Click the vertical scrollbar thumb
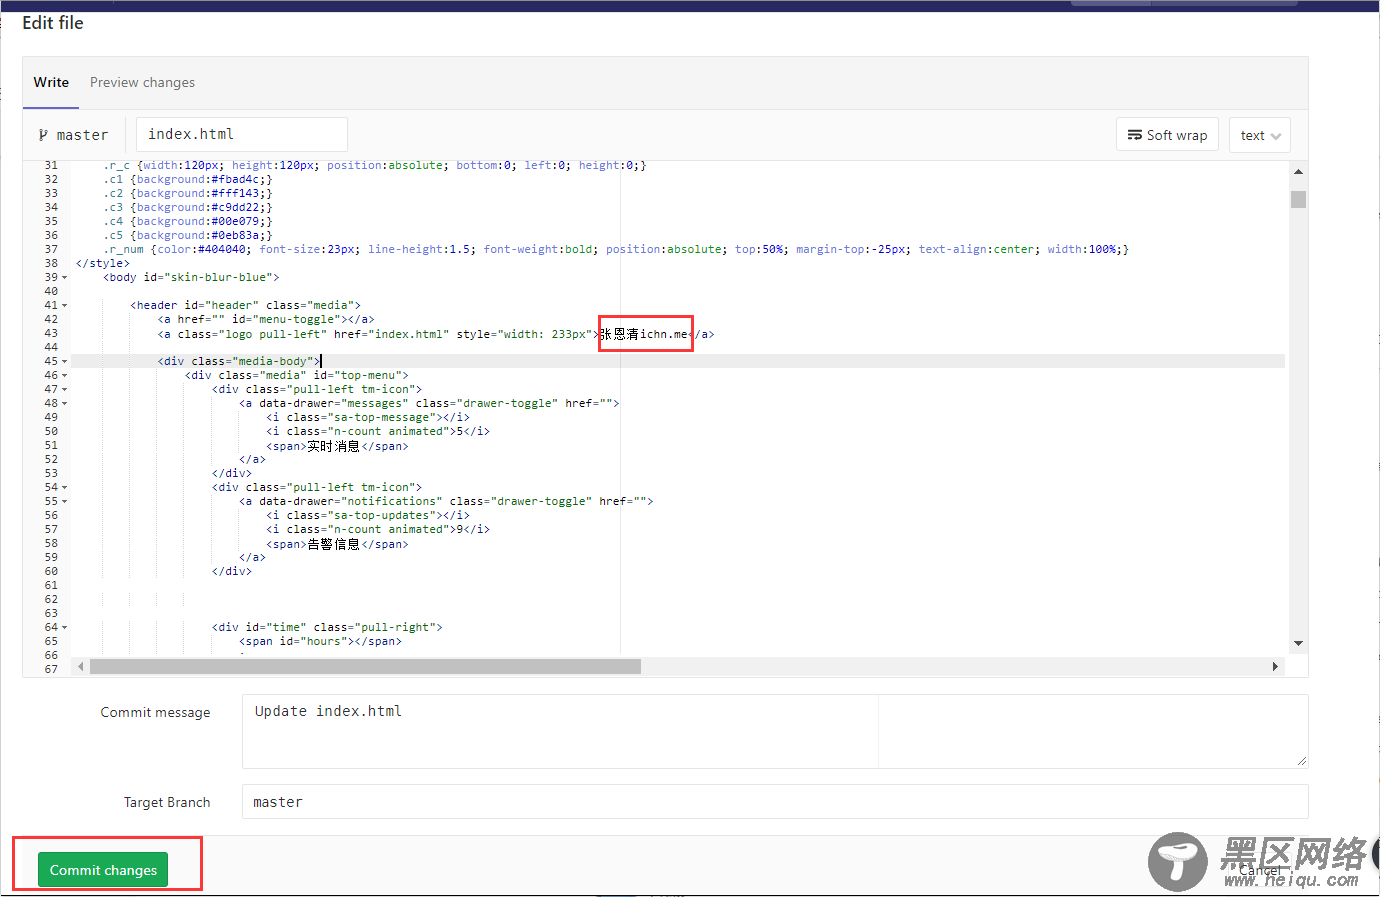1380x897 pixels. 1298,199
